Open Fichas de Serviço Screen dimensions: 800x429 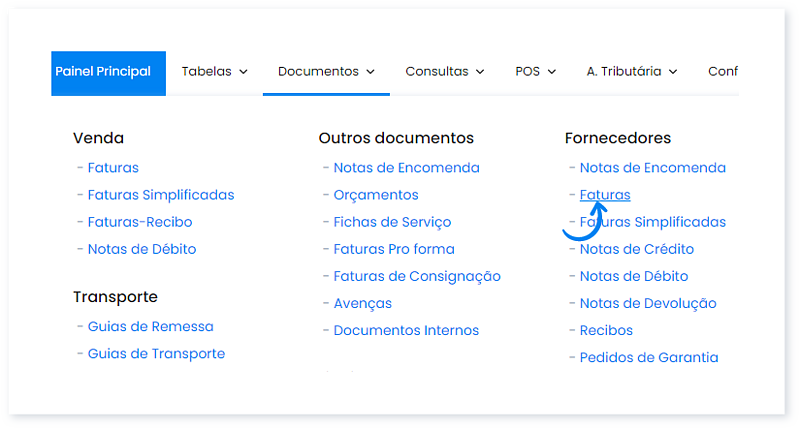coord(392,222)
